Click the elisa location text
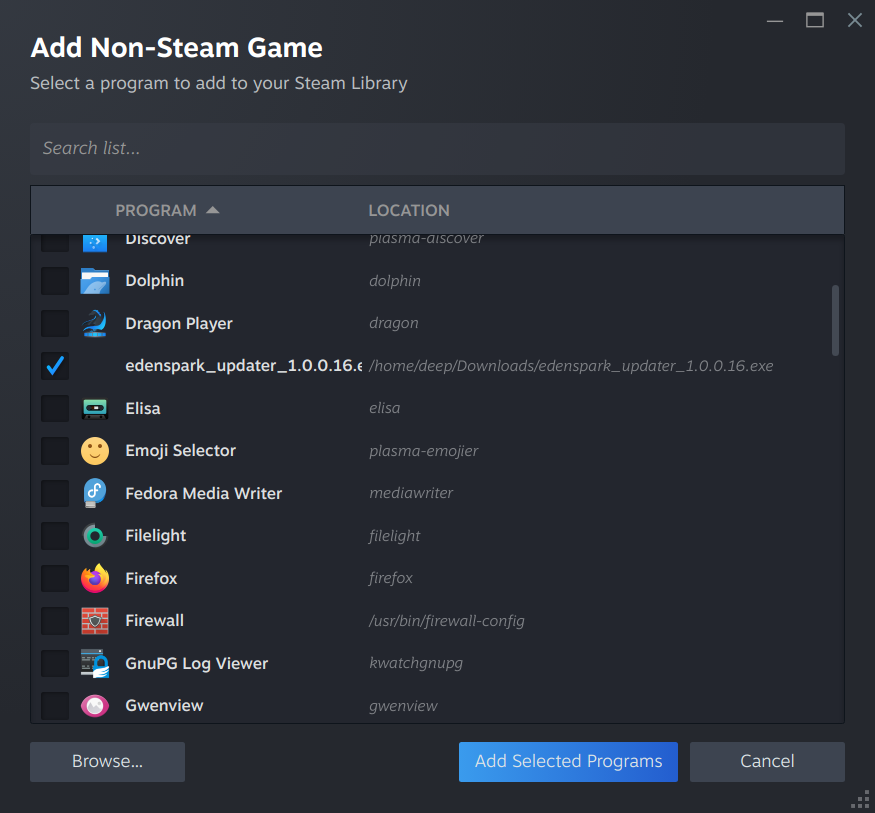 384,408
